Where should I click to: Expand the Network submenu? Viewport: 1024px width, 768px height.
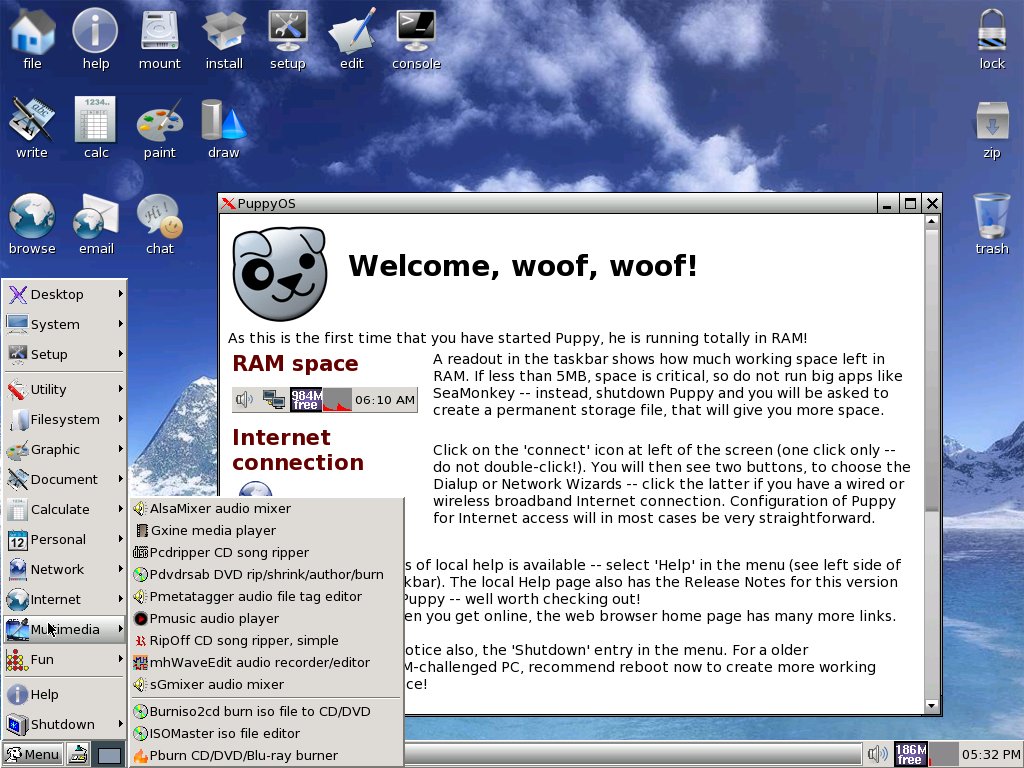click(64, 570)
